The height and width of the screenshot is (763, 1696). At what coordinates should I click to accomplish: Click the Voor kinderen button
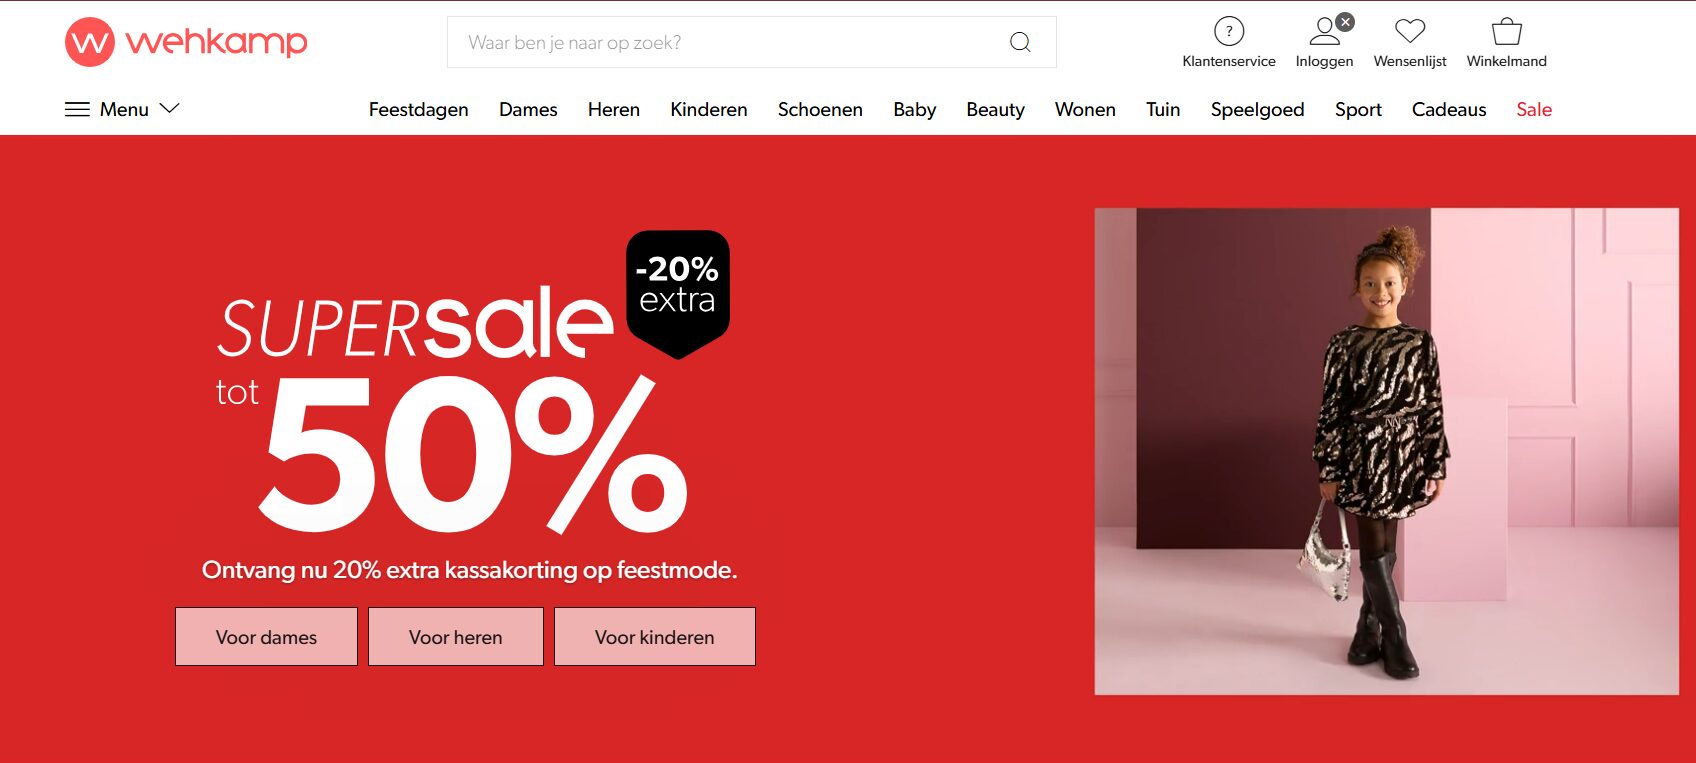click(655, 636)
